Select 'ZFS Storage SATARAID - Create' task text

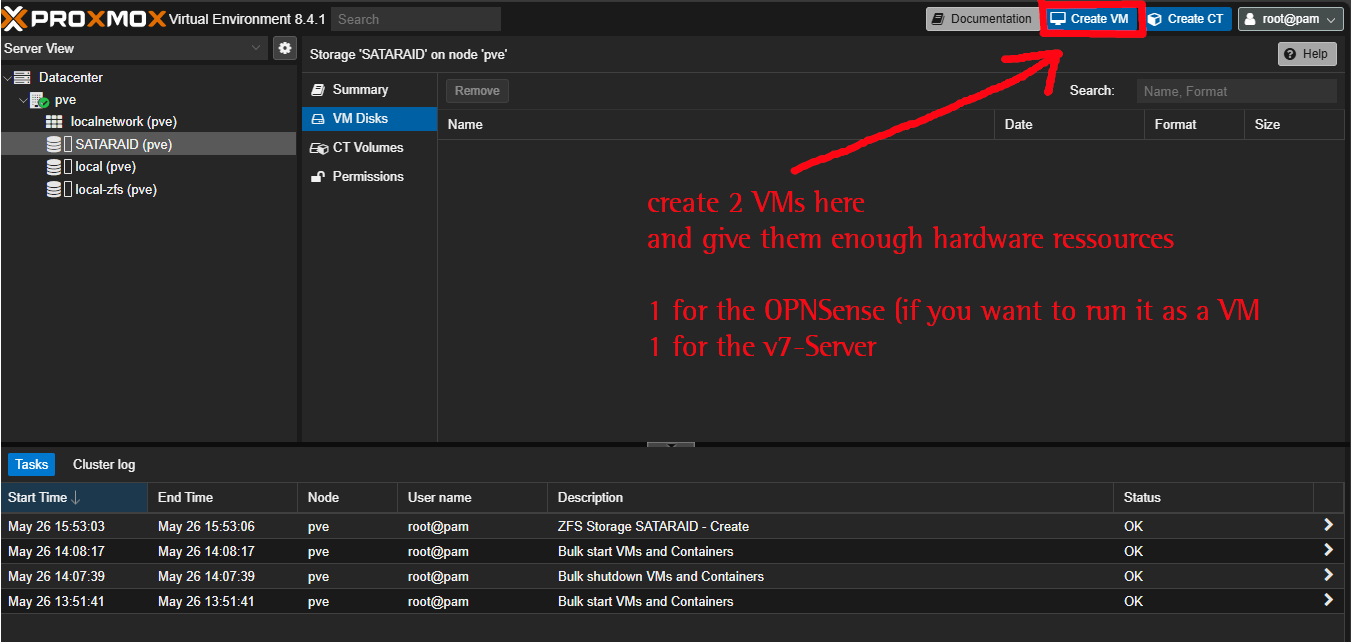[x=653, y=526]
